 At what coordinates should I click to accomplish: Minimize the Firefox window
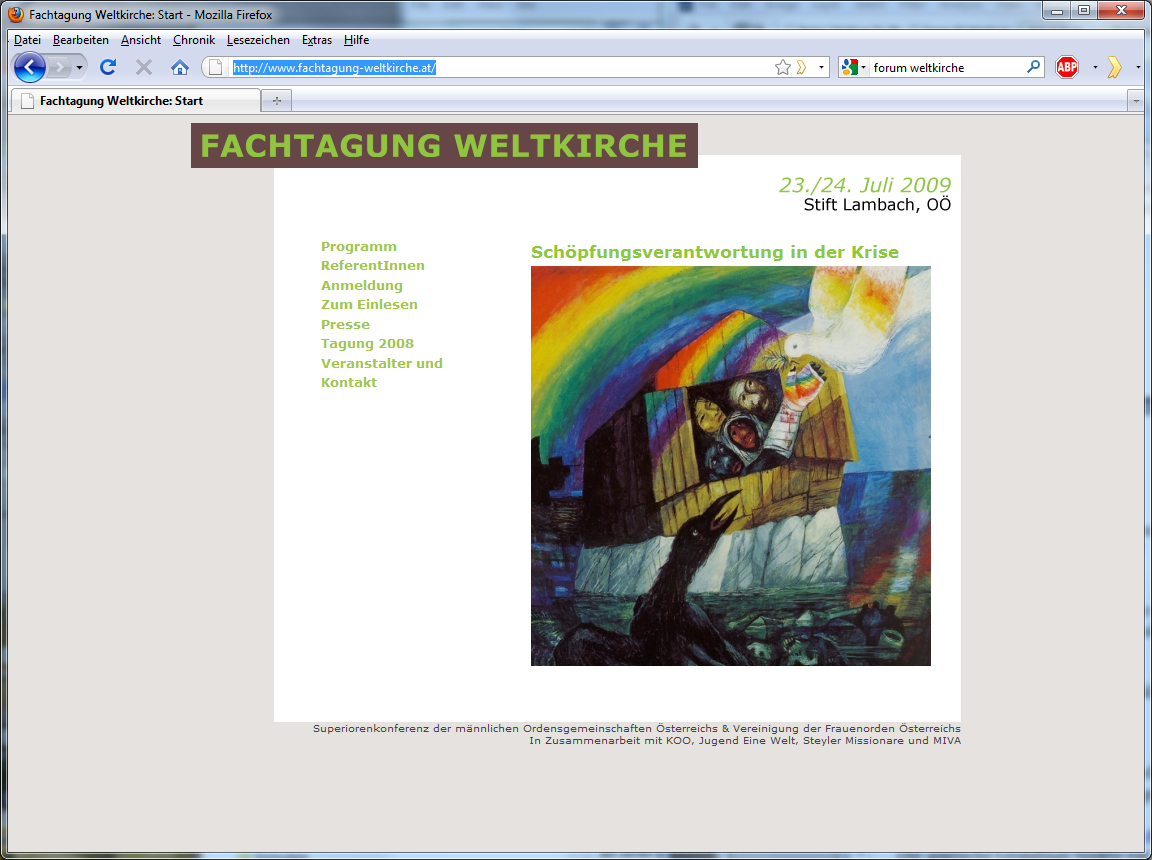click(1056, 11)
